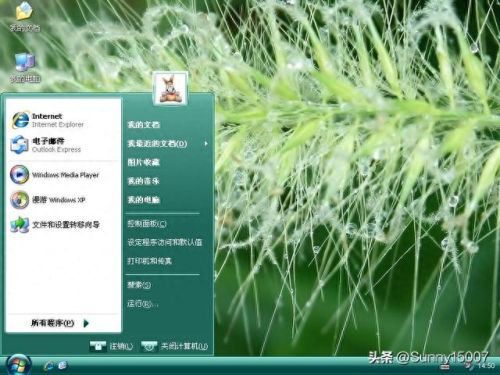
Task: Open Internet Explorer quick launch icon
Action: pyautogui.click(x=49, y=366)
